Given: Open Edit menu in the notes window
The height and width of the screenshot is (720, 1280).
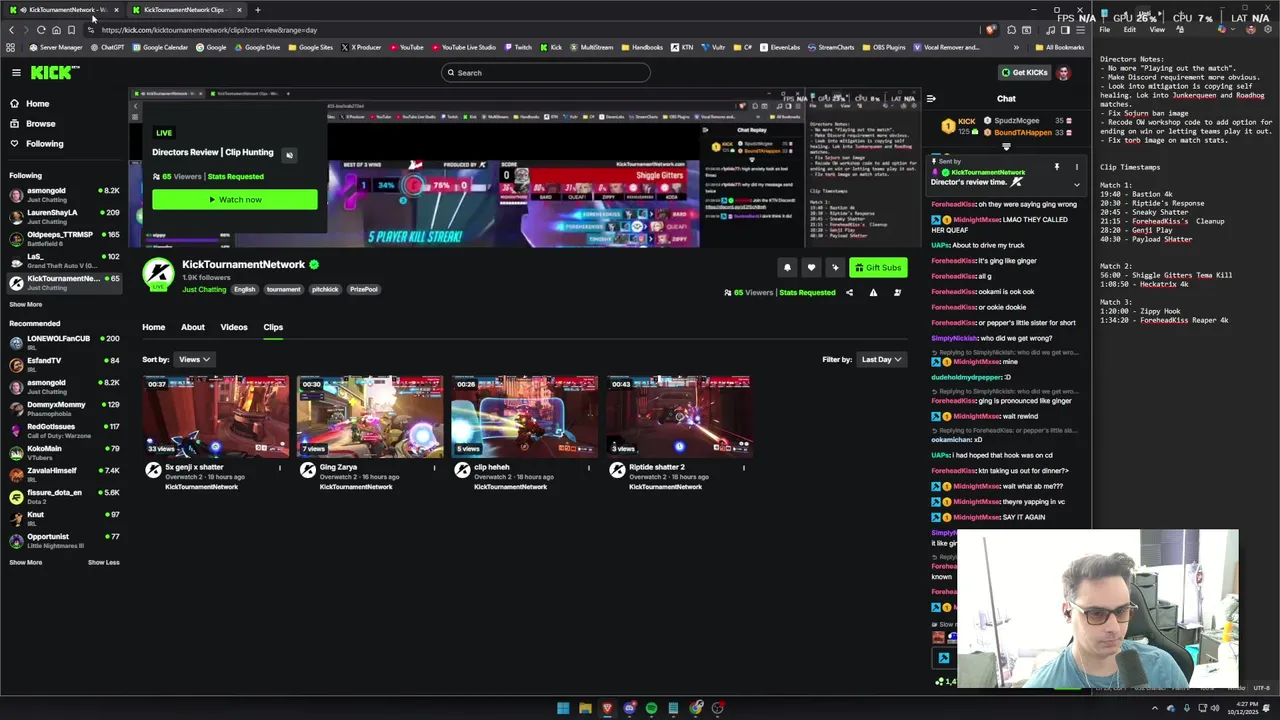Looking at the screenshot, I should click(x=1129, y=30).
